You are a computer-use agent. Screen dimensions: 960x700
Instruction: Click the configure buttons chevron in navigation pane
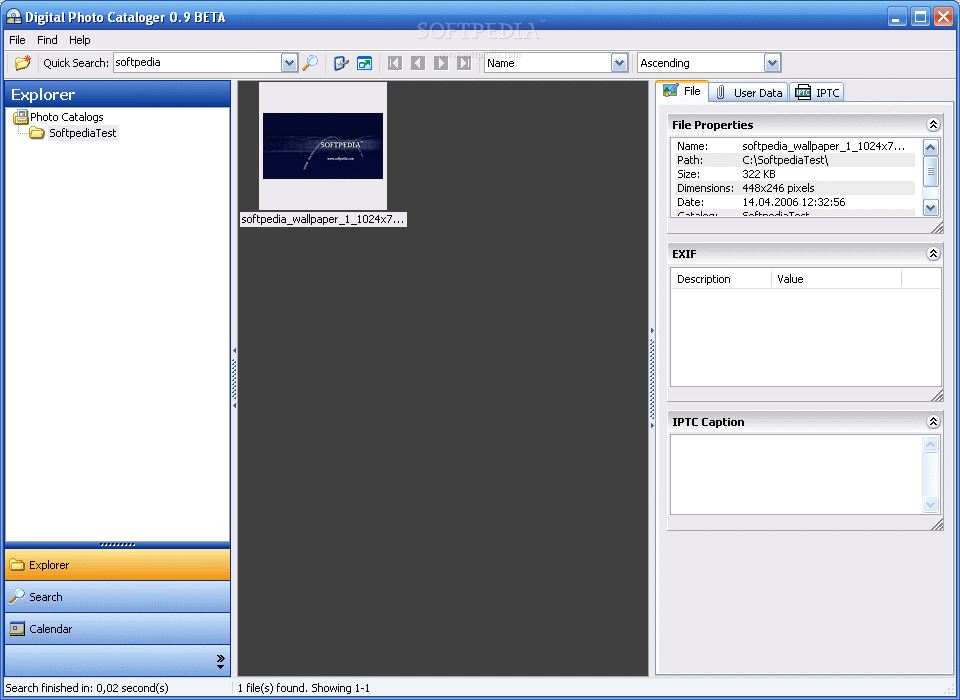(x=220, y=661)
